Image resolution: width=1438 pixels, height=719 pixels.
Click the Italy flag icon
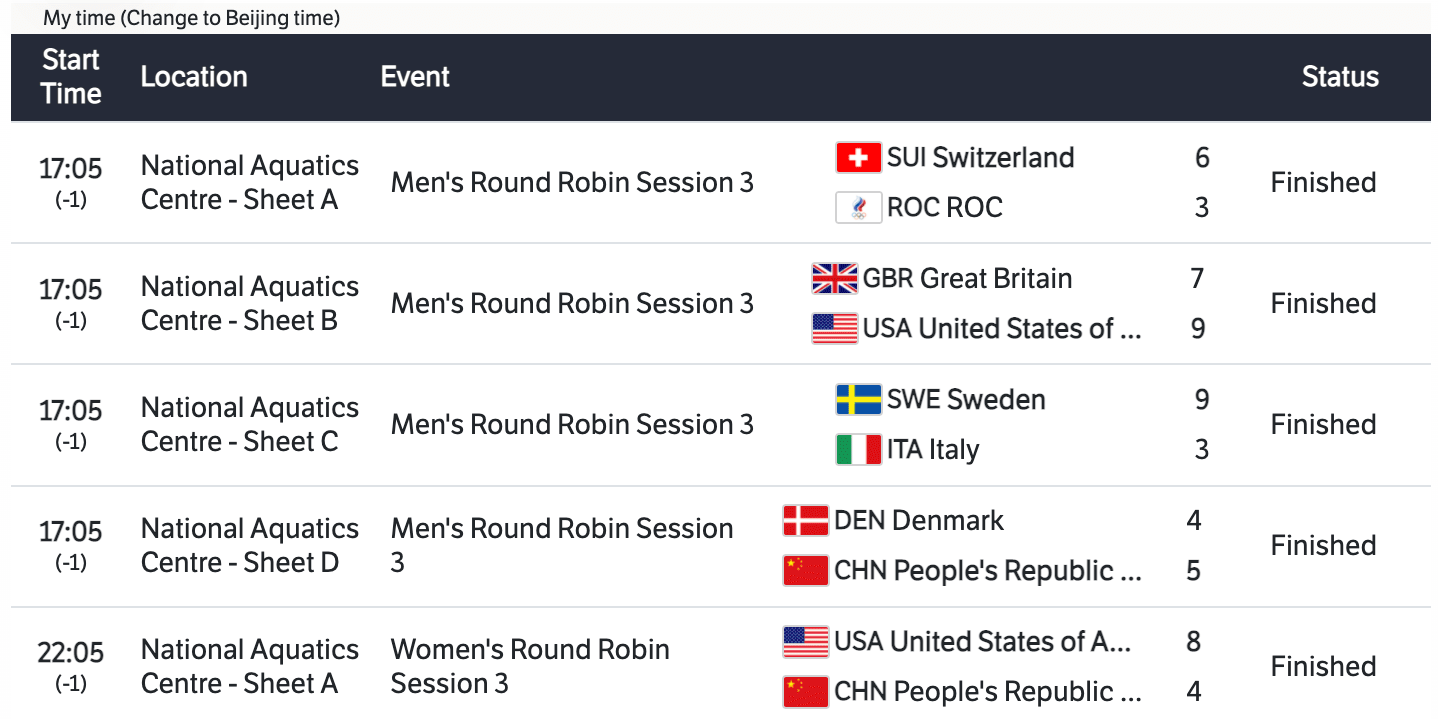pyautogui.click(x=858, y=450)
